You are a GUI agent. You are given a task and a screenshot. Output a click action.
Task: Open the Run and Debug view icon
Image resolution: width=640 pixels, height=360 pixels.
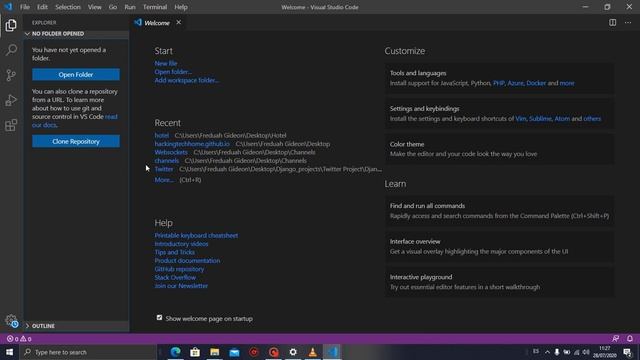(x=11, y=100)
